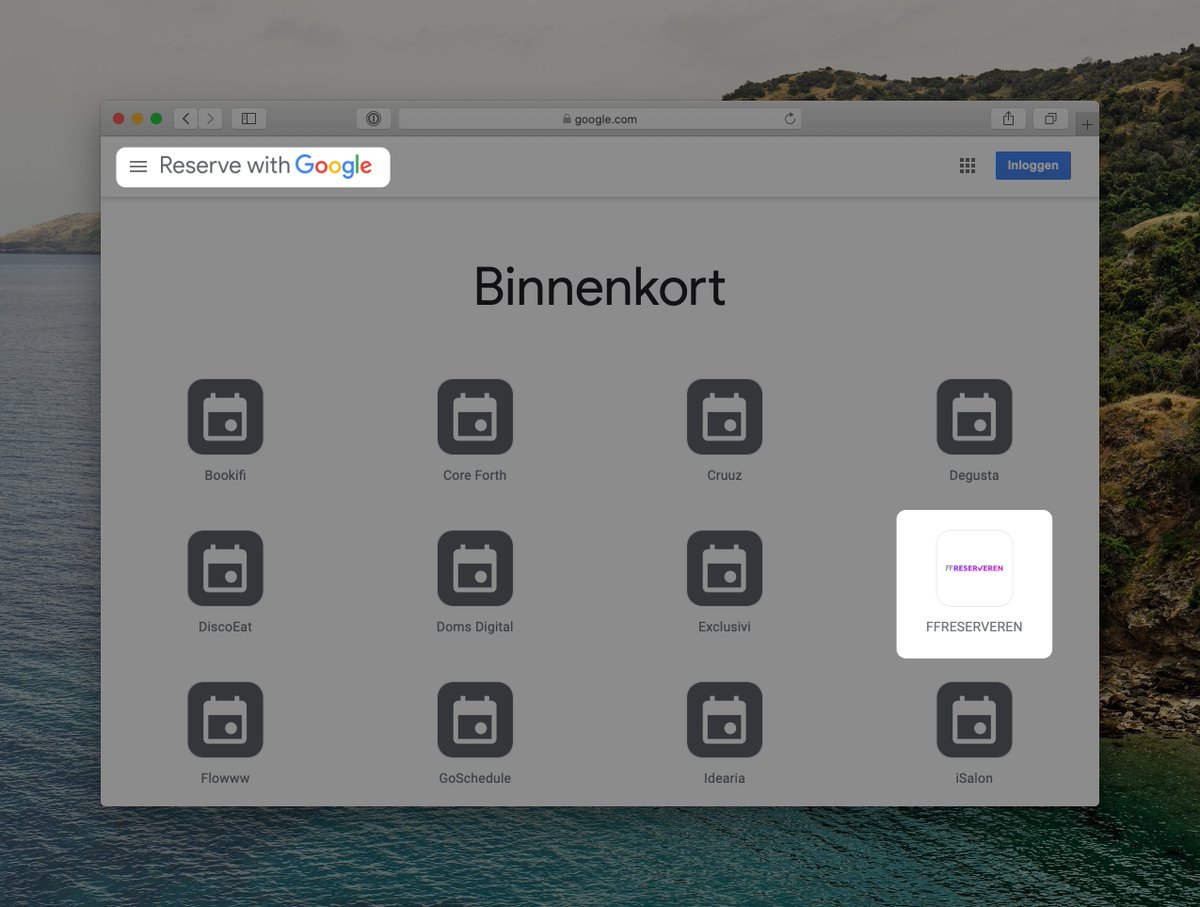Click the google.com address bar
Image resolution: width=1200 pixels, height=907 pixels.
pos(600,119)
